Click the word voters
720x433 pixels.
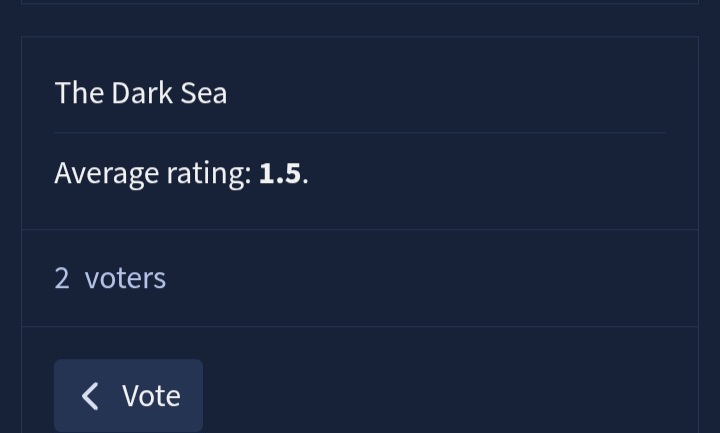pyautogui.click(x=125, y=278)
